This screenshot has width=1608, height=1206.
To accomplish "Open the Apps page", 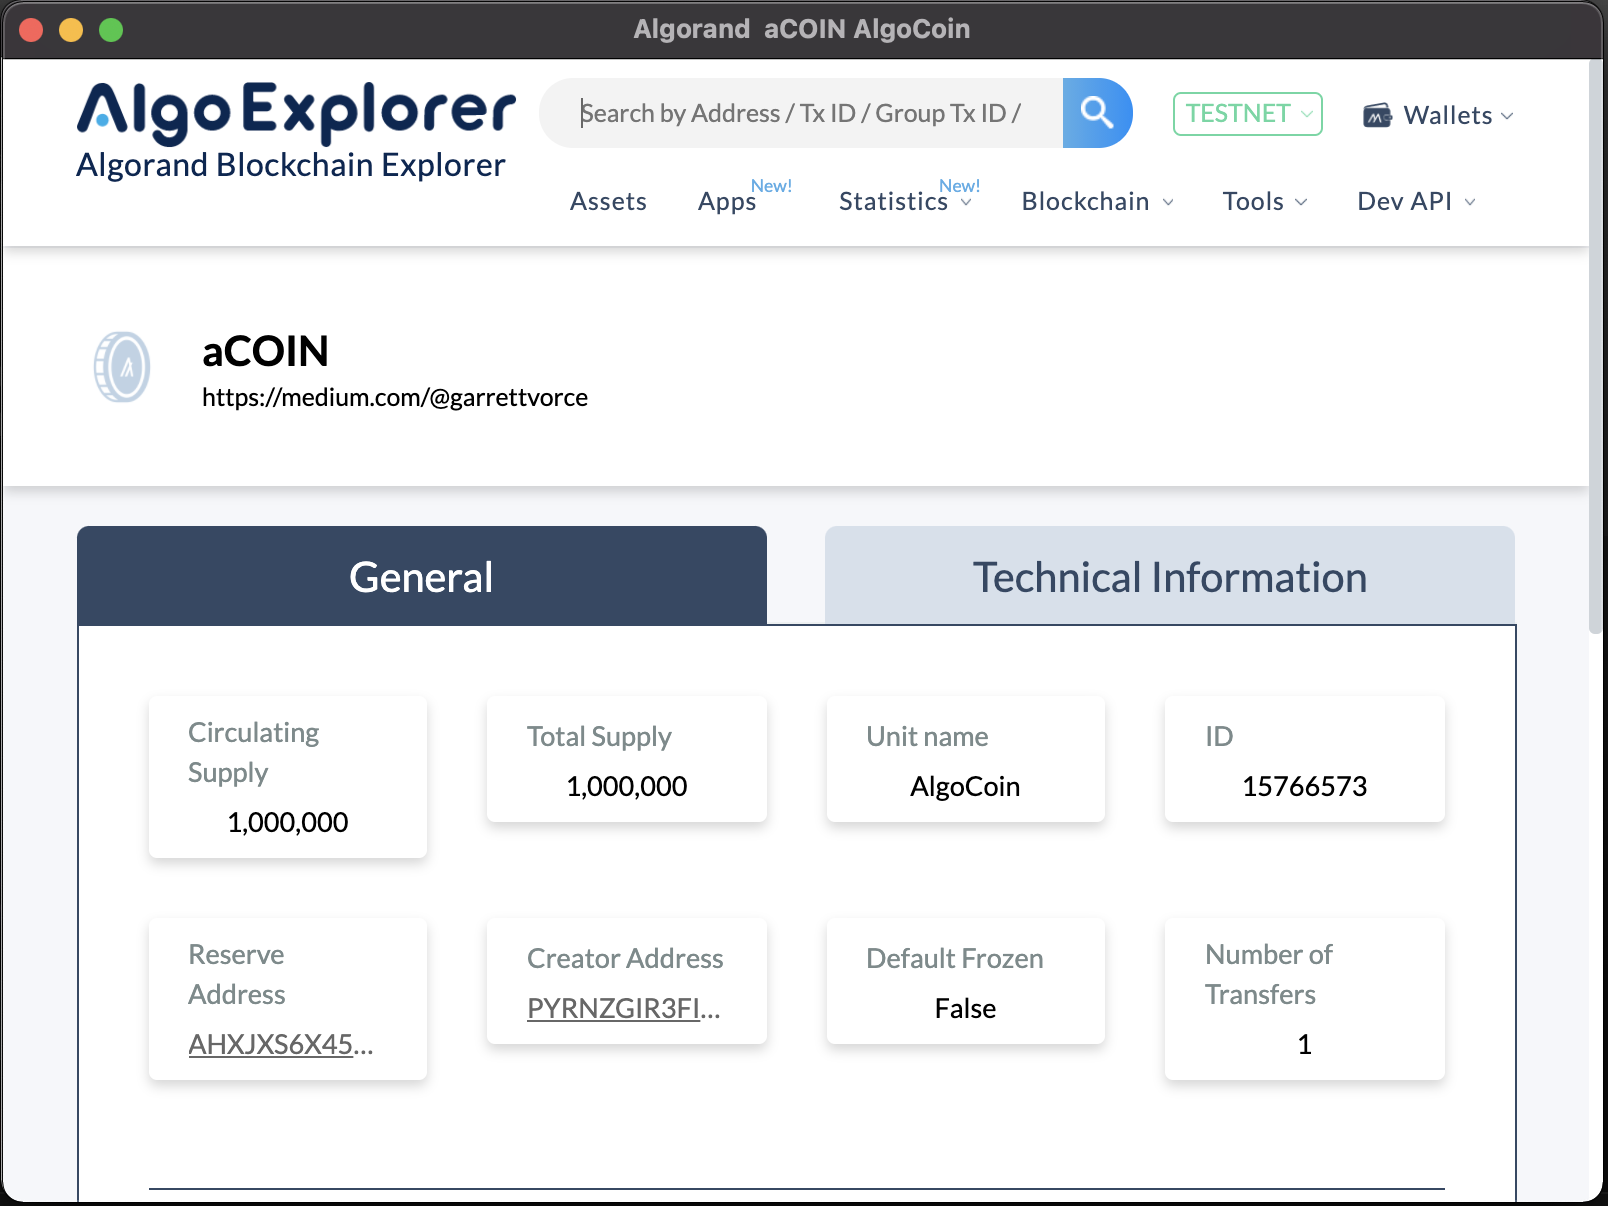I will pyautogui.click(x=727, y=202).
